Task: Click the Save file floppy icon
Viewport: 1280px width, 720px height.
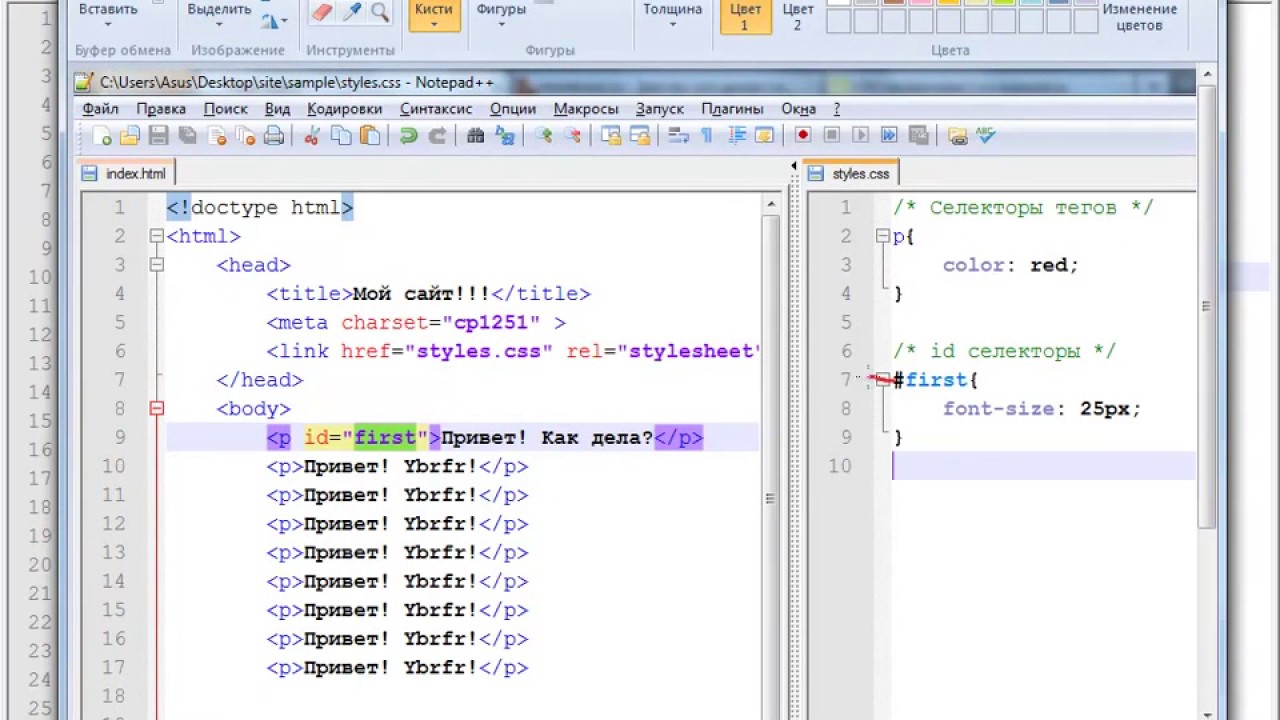Action: point(158,136)
